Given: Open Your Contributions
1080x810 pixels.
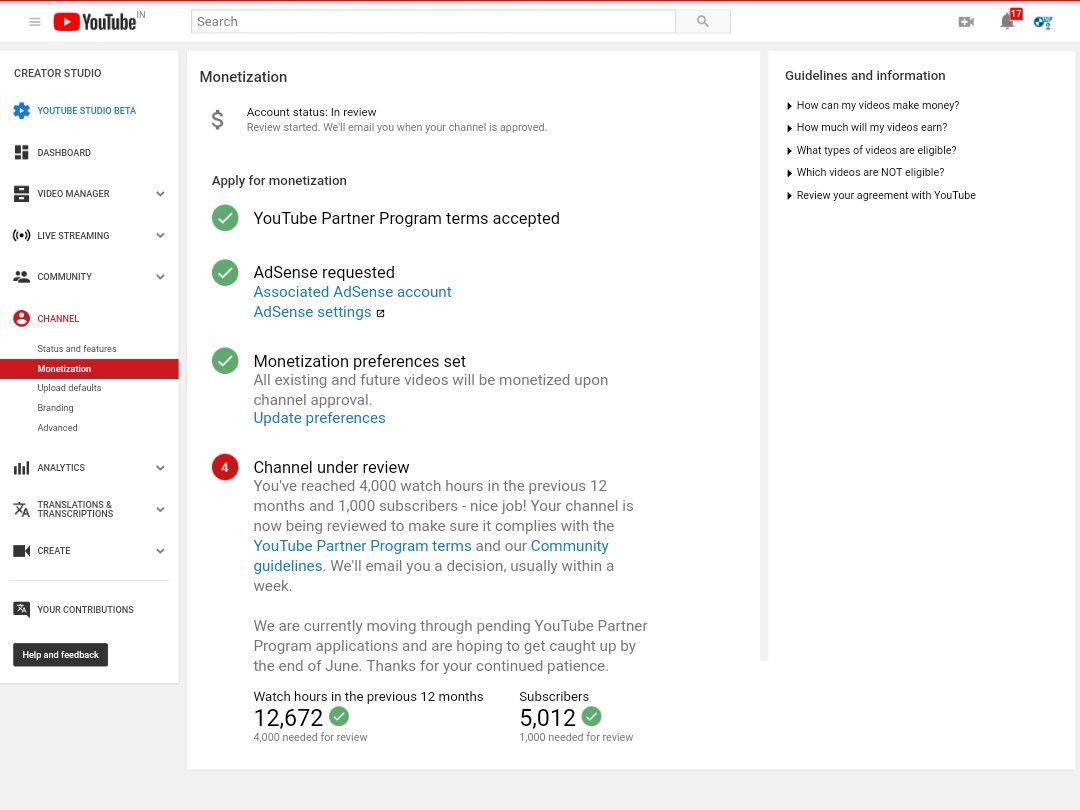Looking at the screenshot, I should click(x=85, y=610).
